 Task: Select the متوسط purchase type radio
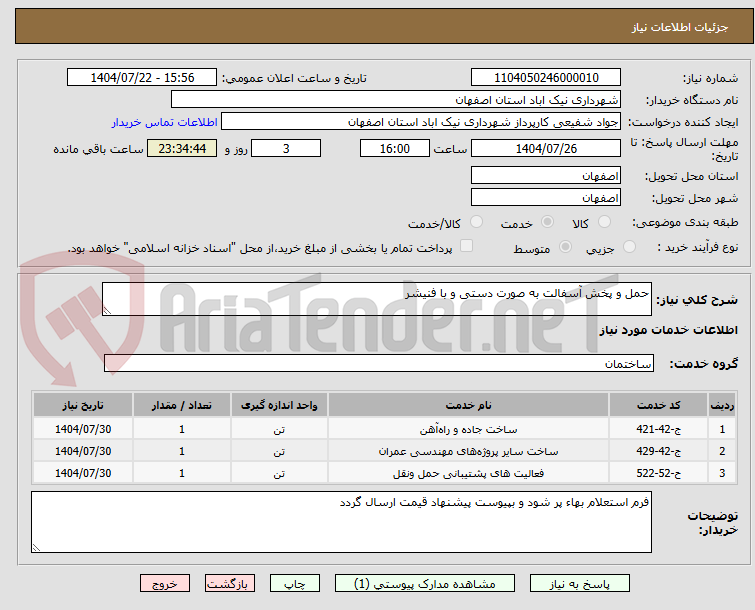click(x=565, y=247)
